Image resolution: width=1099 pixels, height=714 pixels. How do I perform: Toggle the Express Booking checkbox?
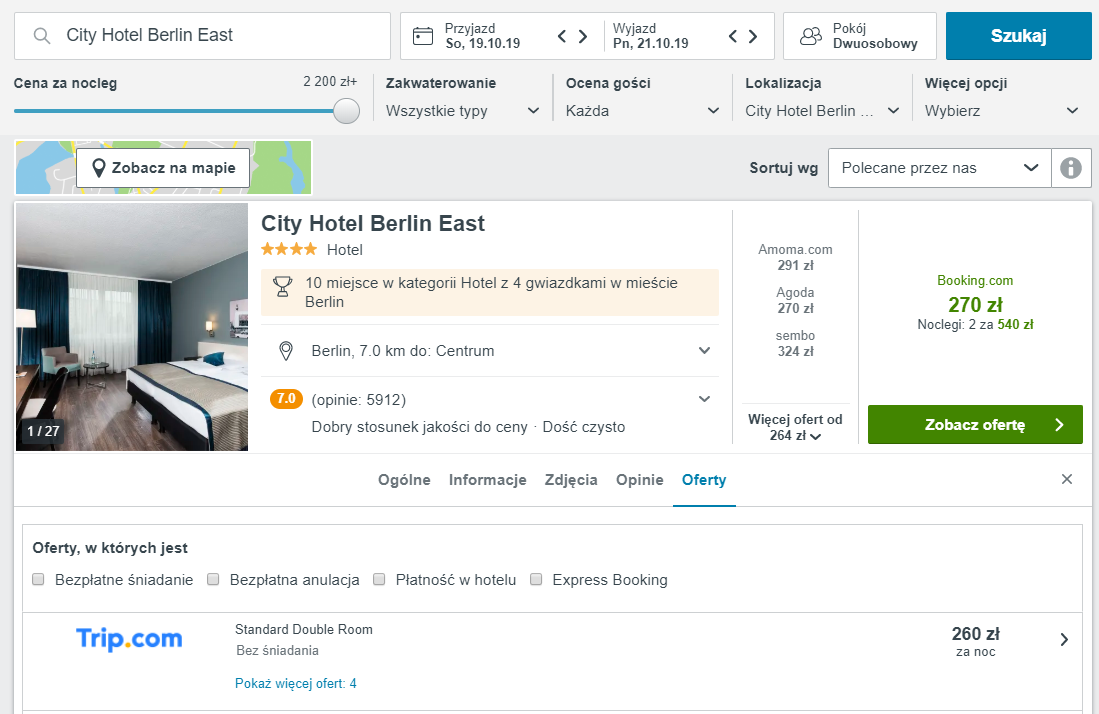[x=536, y=579]
